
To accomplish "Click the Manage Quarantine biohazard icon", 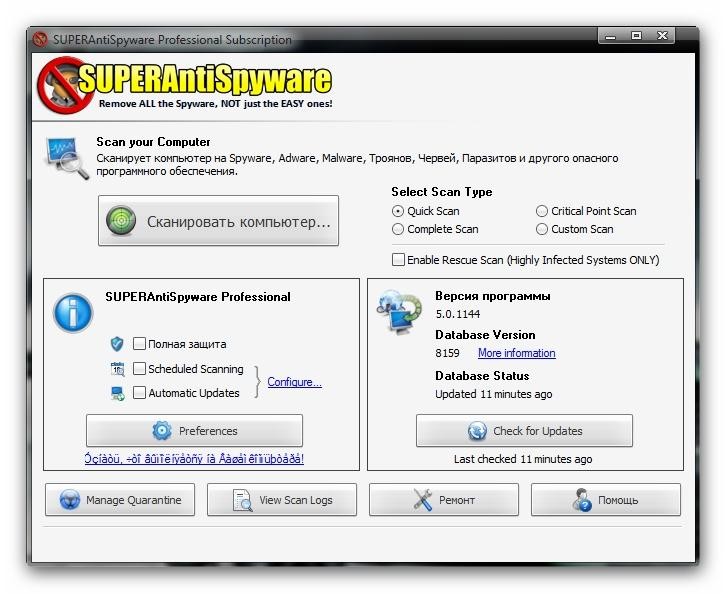I will (70, 500).
